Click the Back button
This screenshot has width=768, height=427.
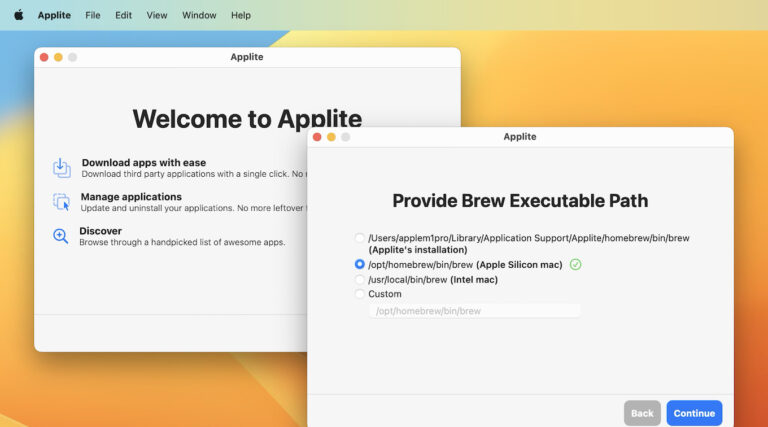coord(642,413)
